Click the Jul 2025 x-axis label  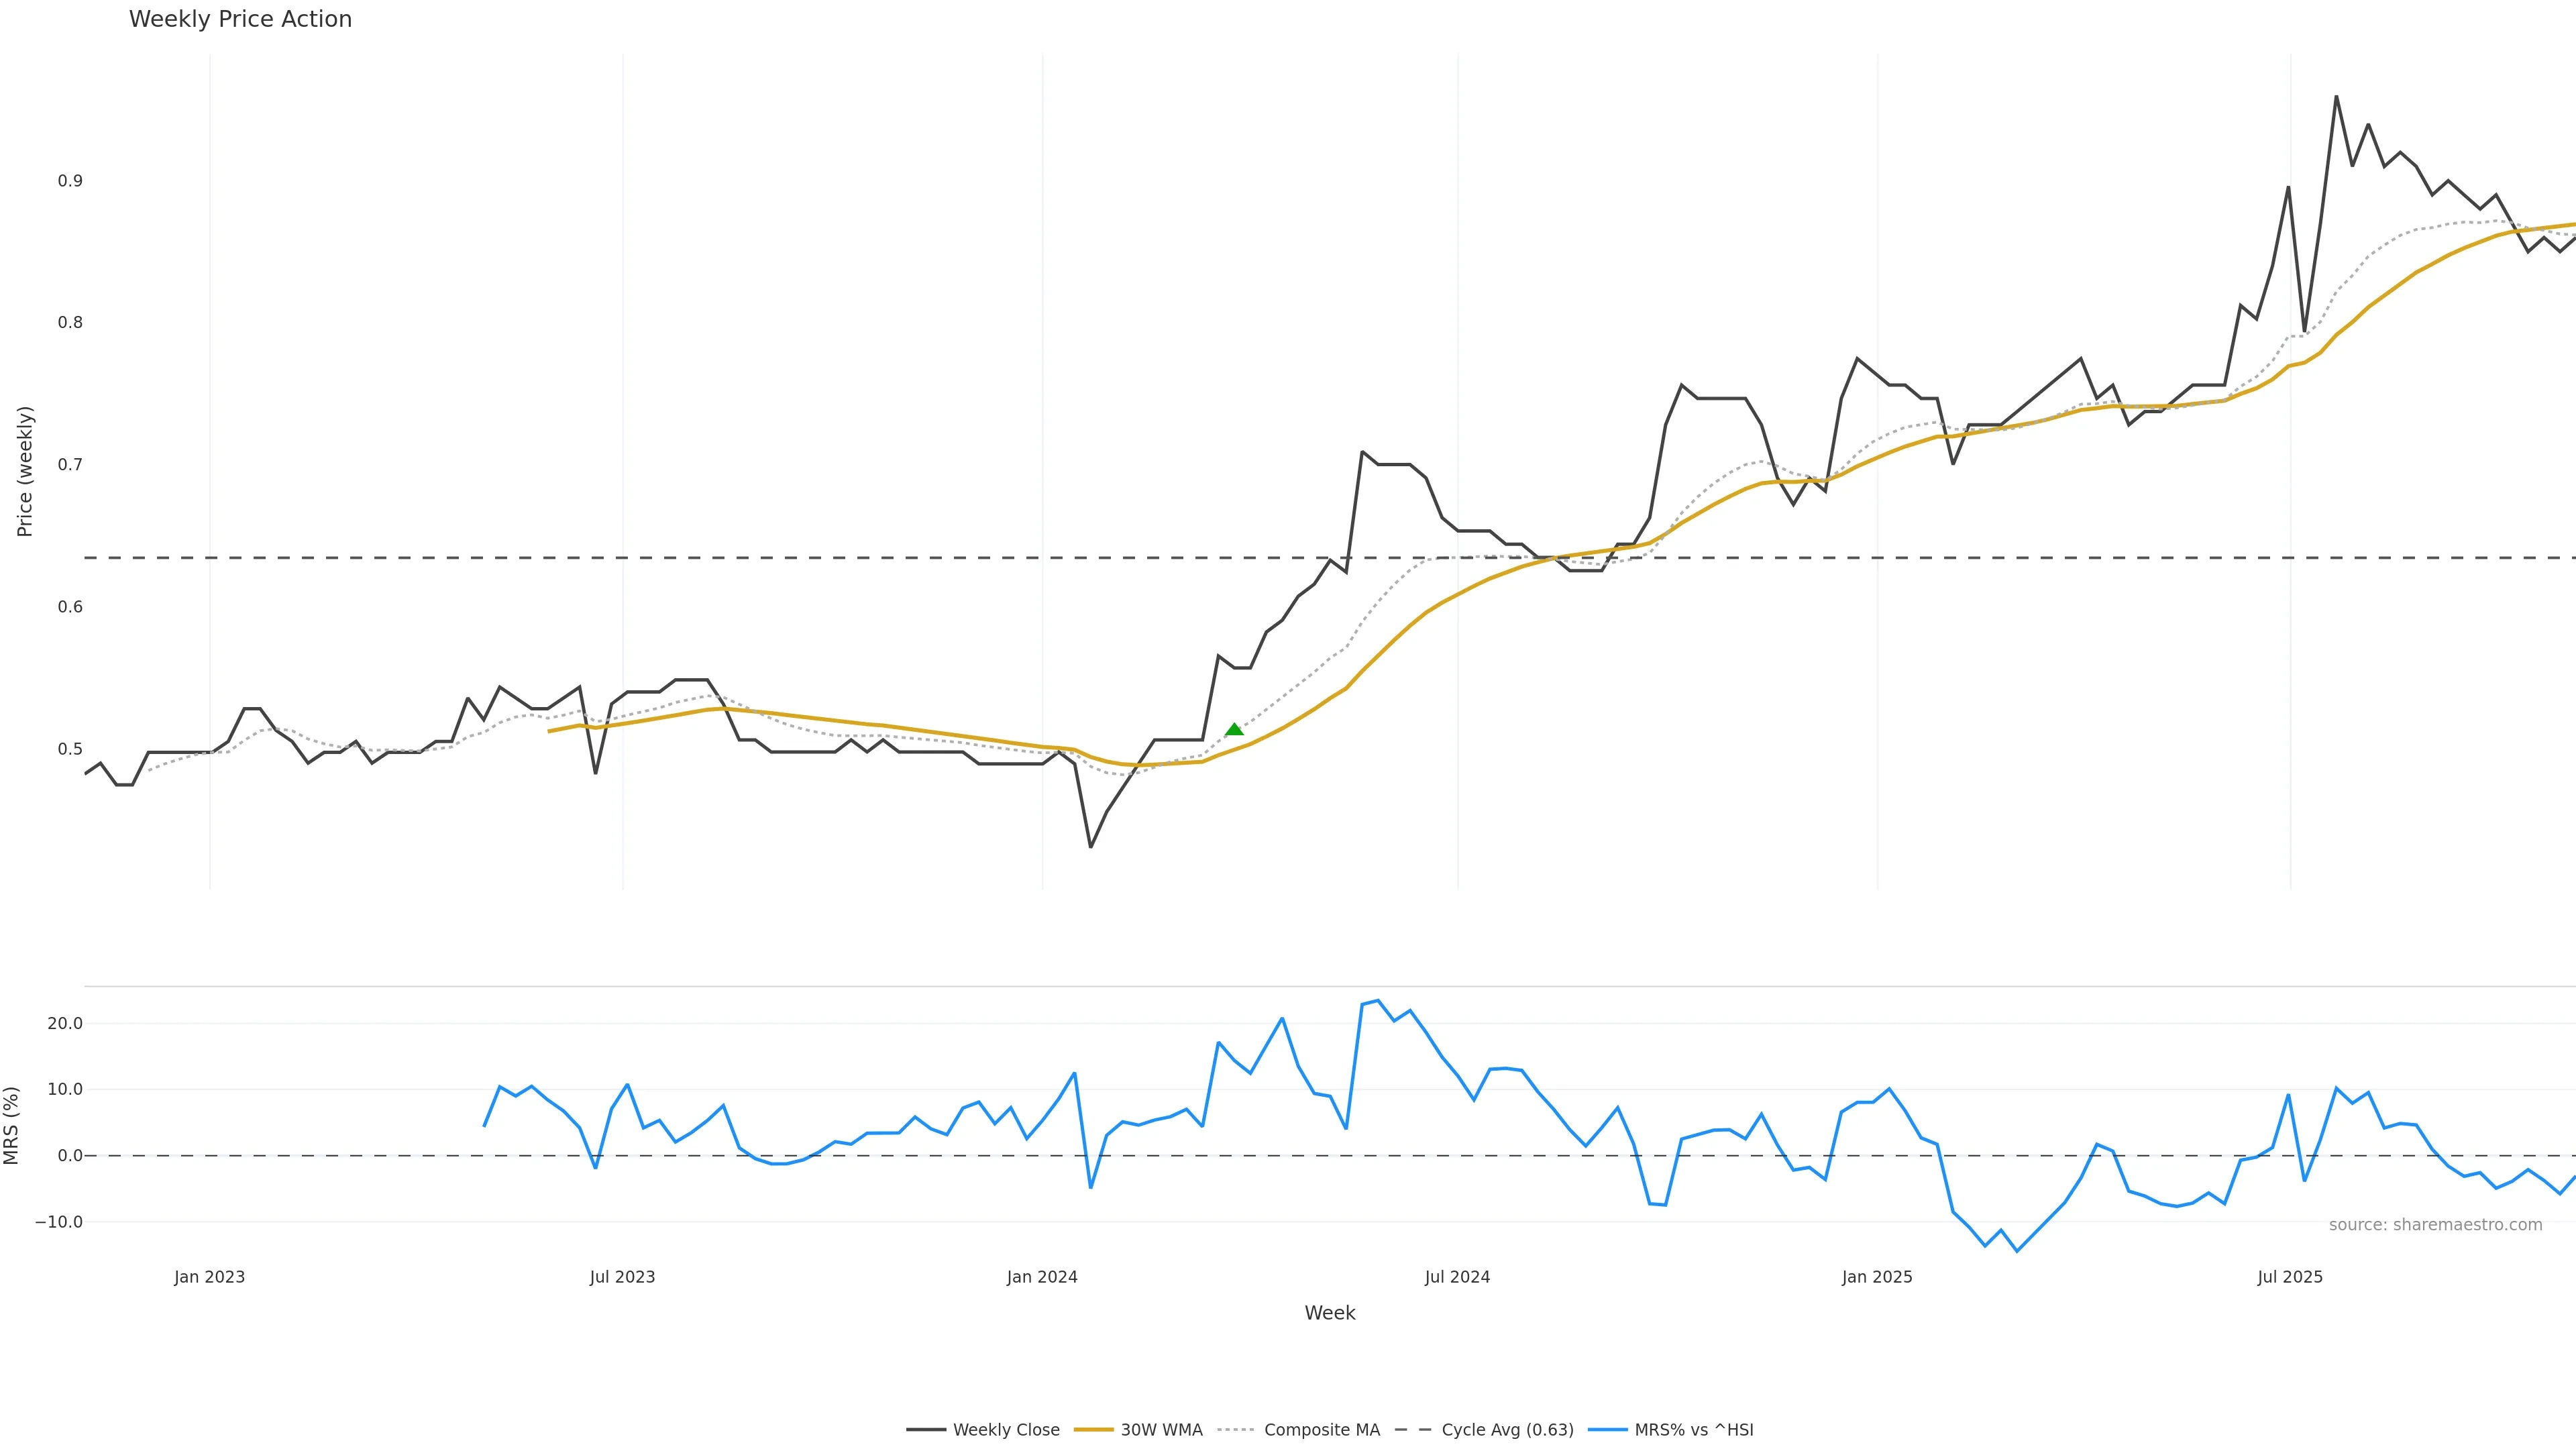(2290, 1277)
